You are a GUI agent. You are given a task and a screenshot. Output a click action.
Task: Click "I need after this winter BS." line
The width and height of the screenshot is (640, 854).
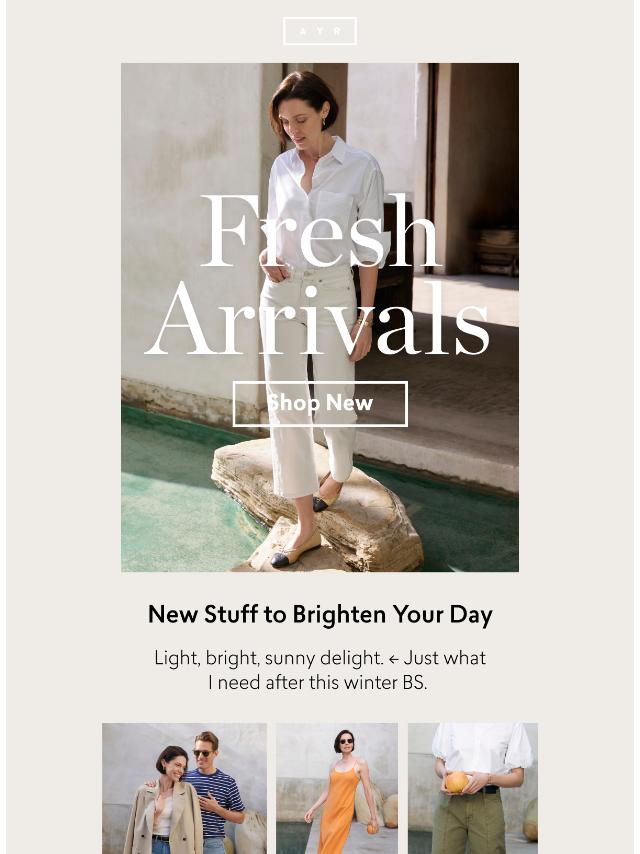pos(318,682)
